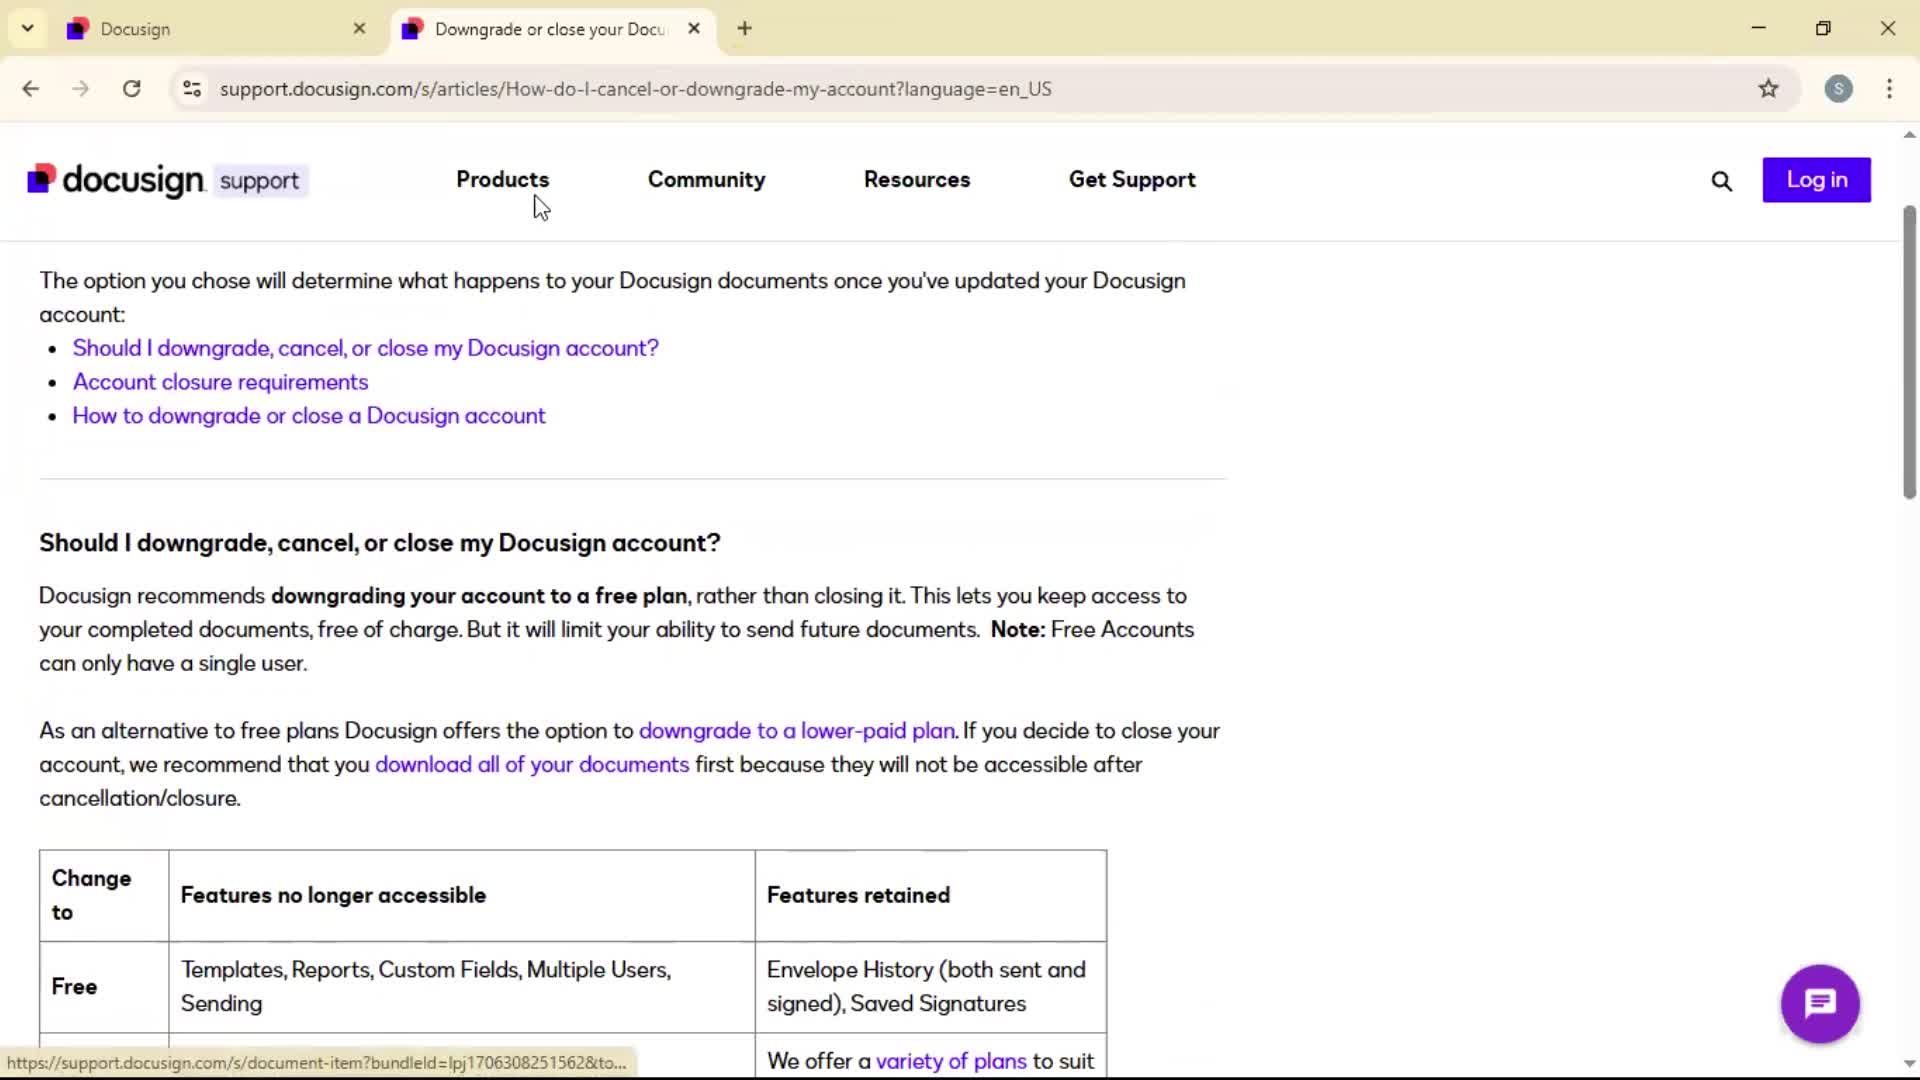Image resolution: width=1920 pixels, height=1080 pixels.
Task: Reload the page using the refresh icon
Action: pyautogui.click(x=131, y=89)
